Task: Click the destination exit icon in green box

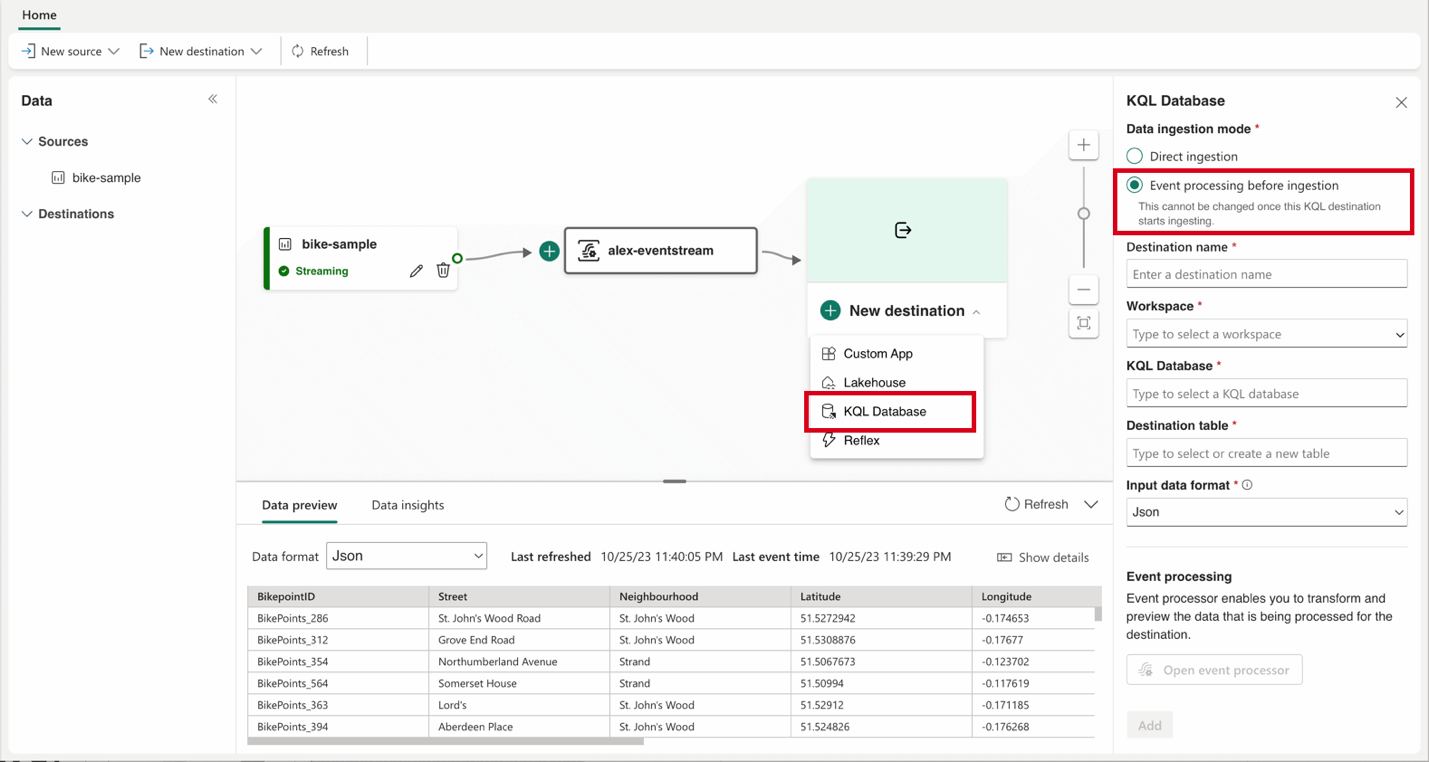Action: pos(903,230)
